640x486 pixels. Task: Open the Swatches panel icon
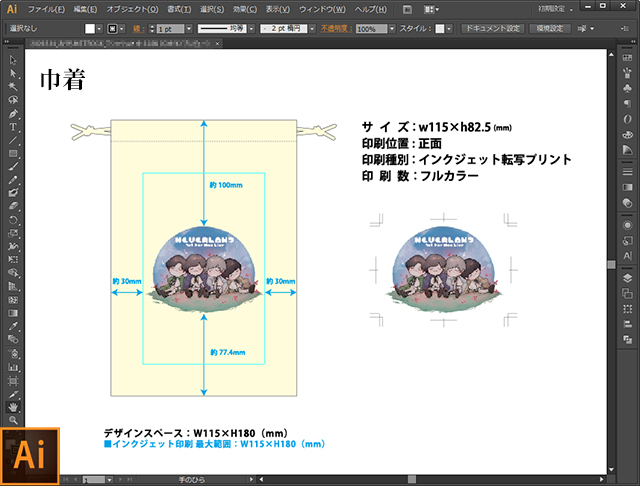coord(627,58)
